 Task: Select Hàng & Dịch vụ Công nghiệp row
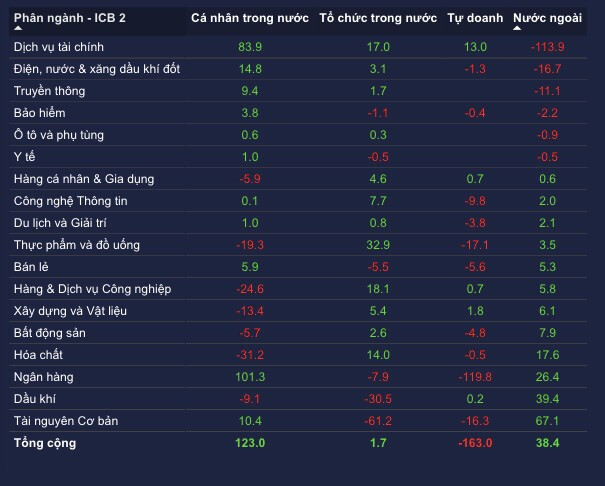pos(92,289)
